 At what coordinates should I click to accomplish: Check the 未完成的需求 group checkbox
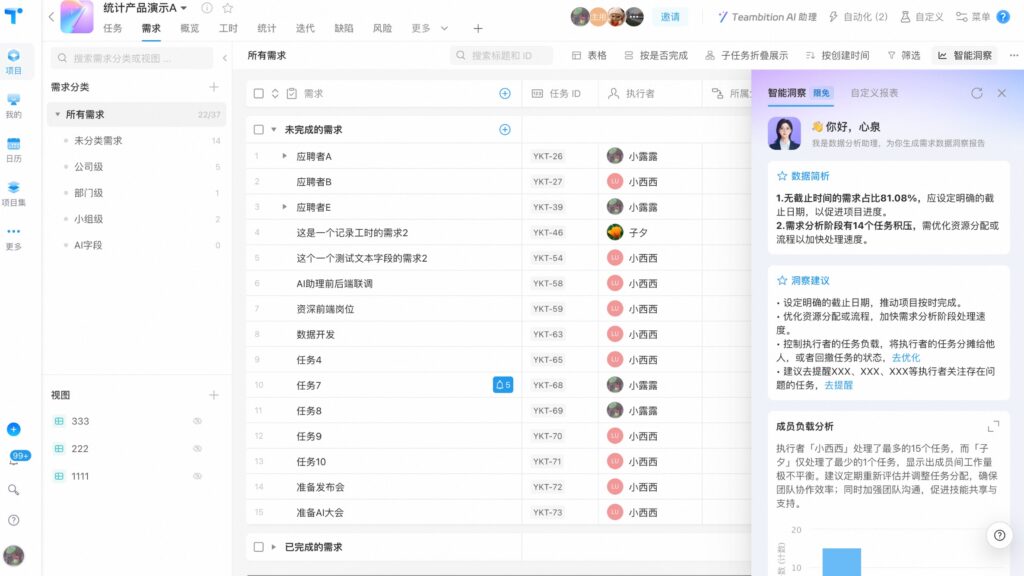click(259, 129)
